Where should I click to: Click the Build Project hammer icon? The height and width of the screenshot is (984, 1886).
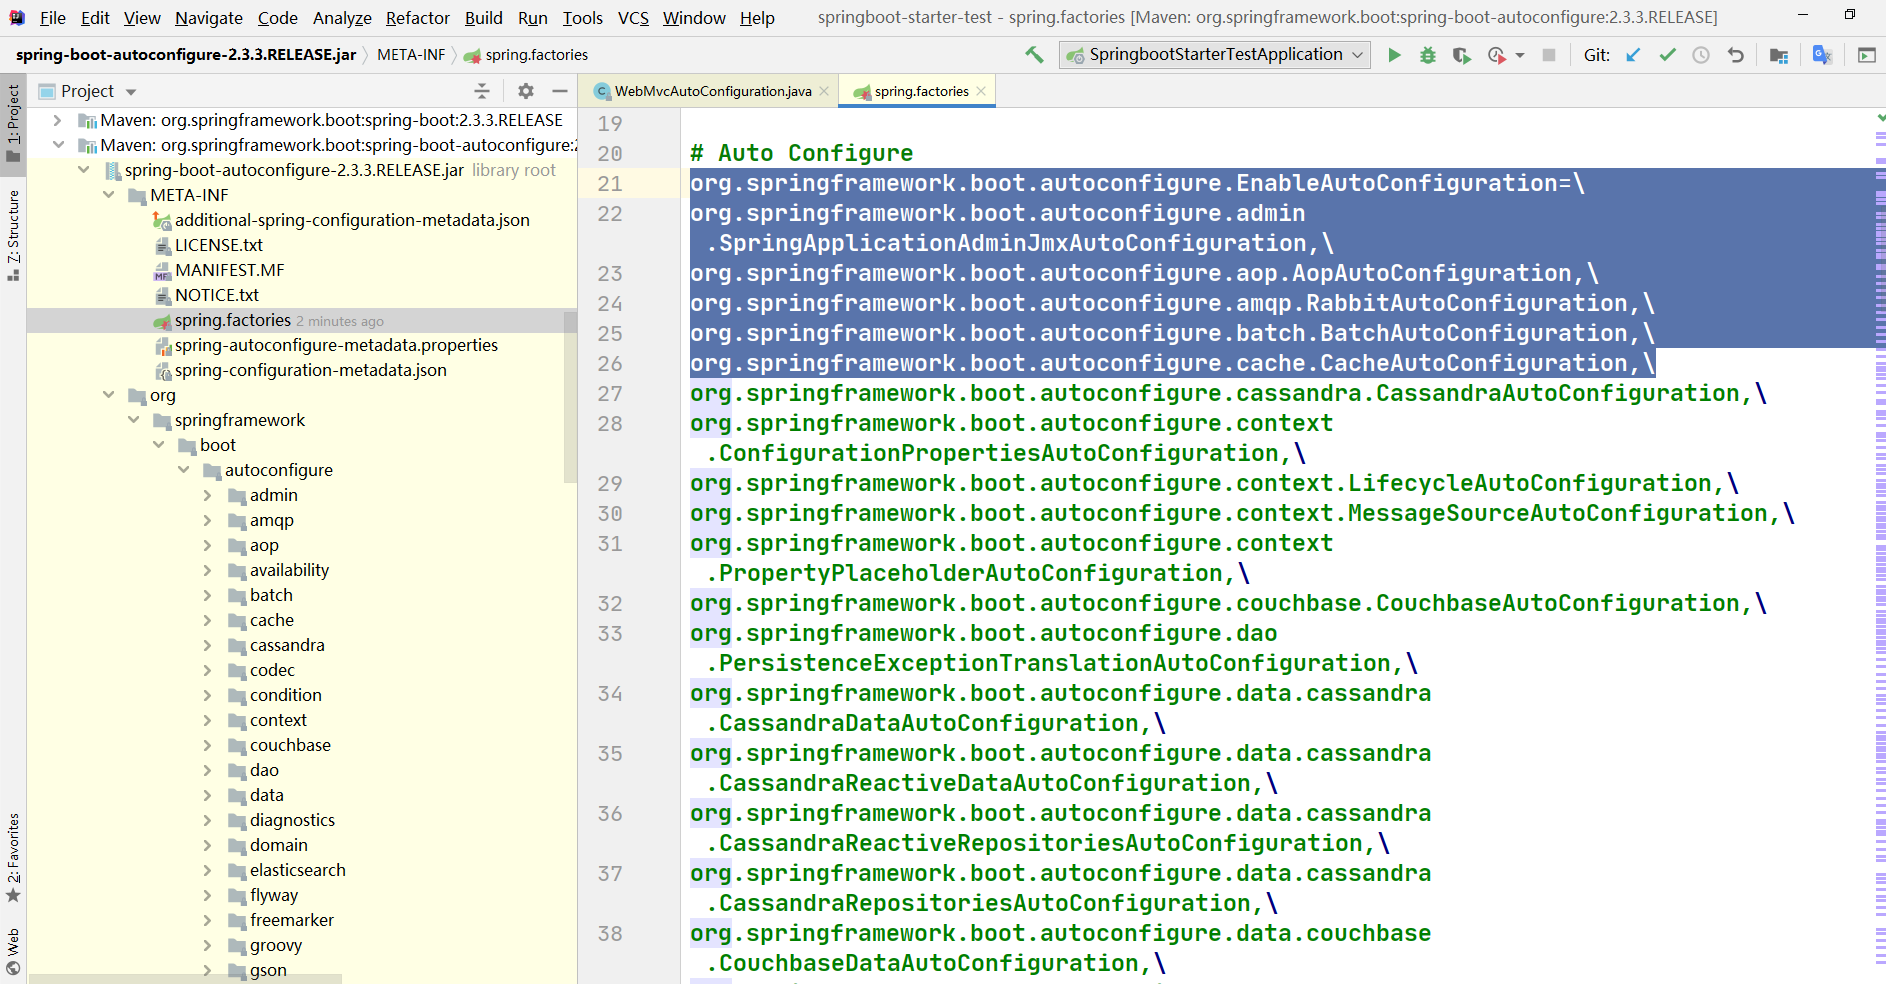[1034, 55]
